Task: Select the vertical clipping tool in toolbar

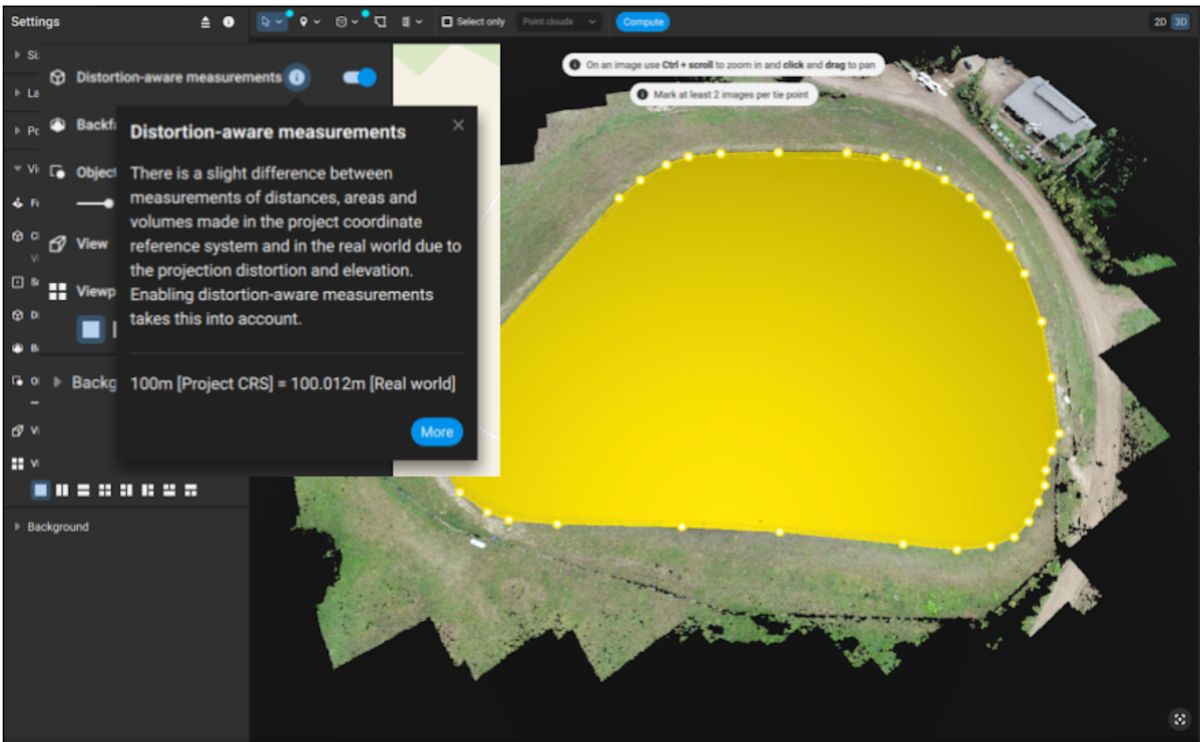Action: [406, 21]
